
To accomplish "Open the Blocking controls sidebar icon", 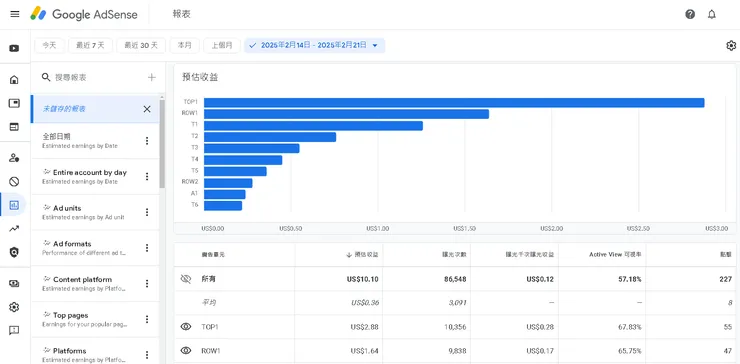I will (14, 181).
